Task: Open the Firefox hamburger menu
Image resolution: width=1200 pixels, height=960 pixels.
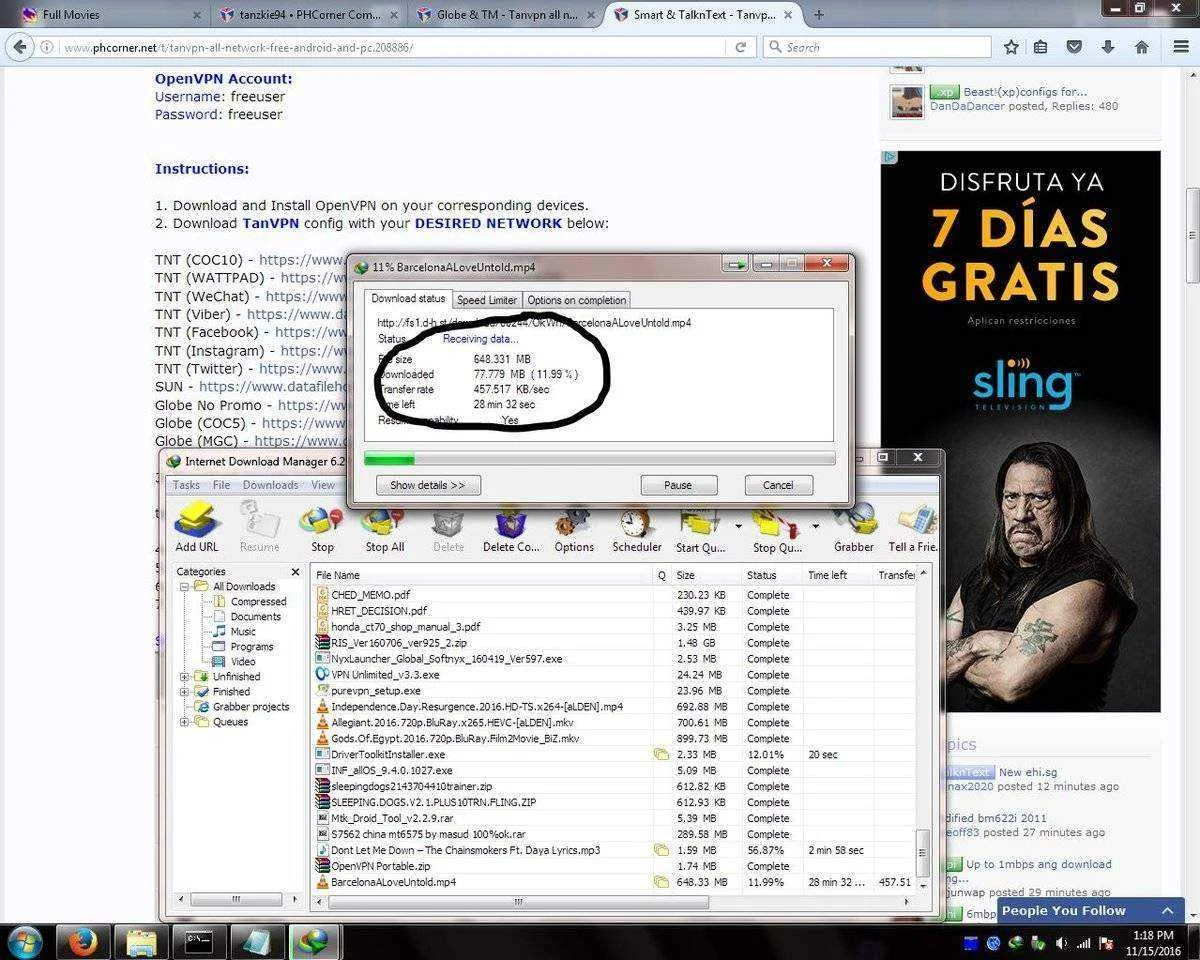Action: 1181,47
